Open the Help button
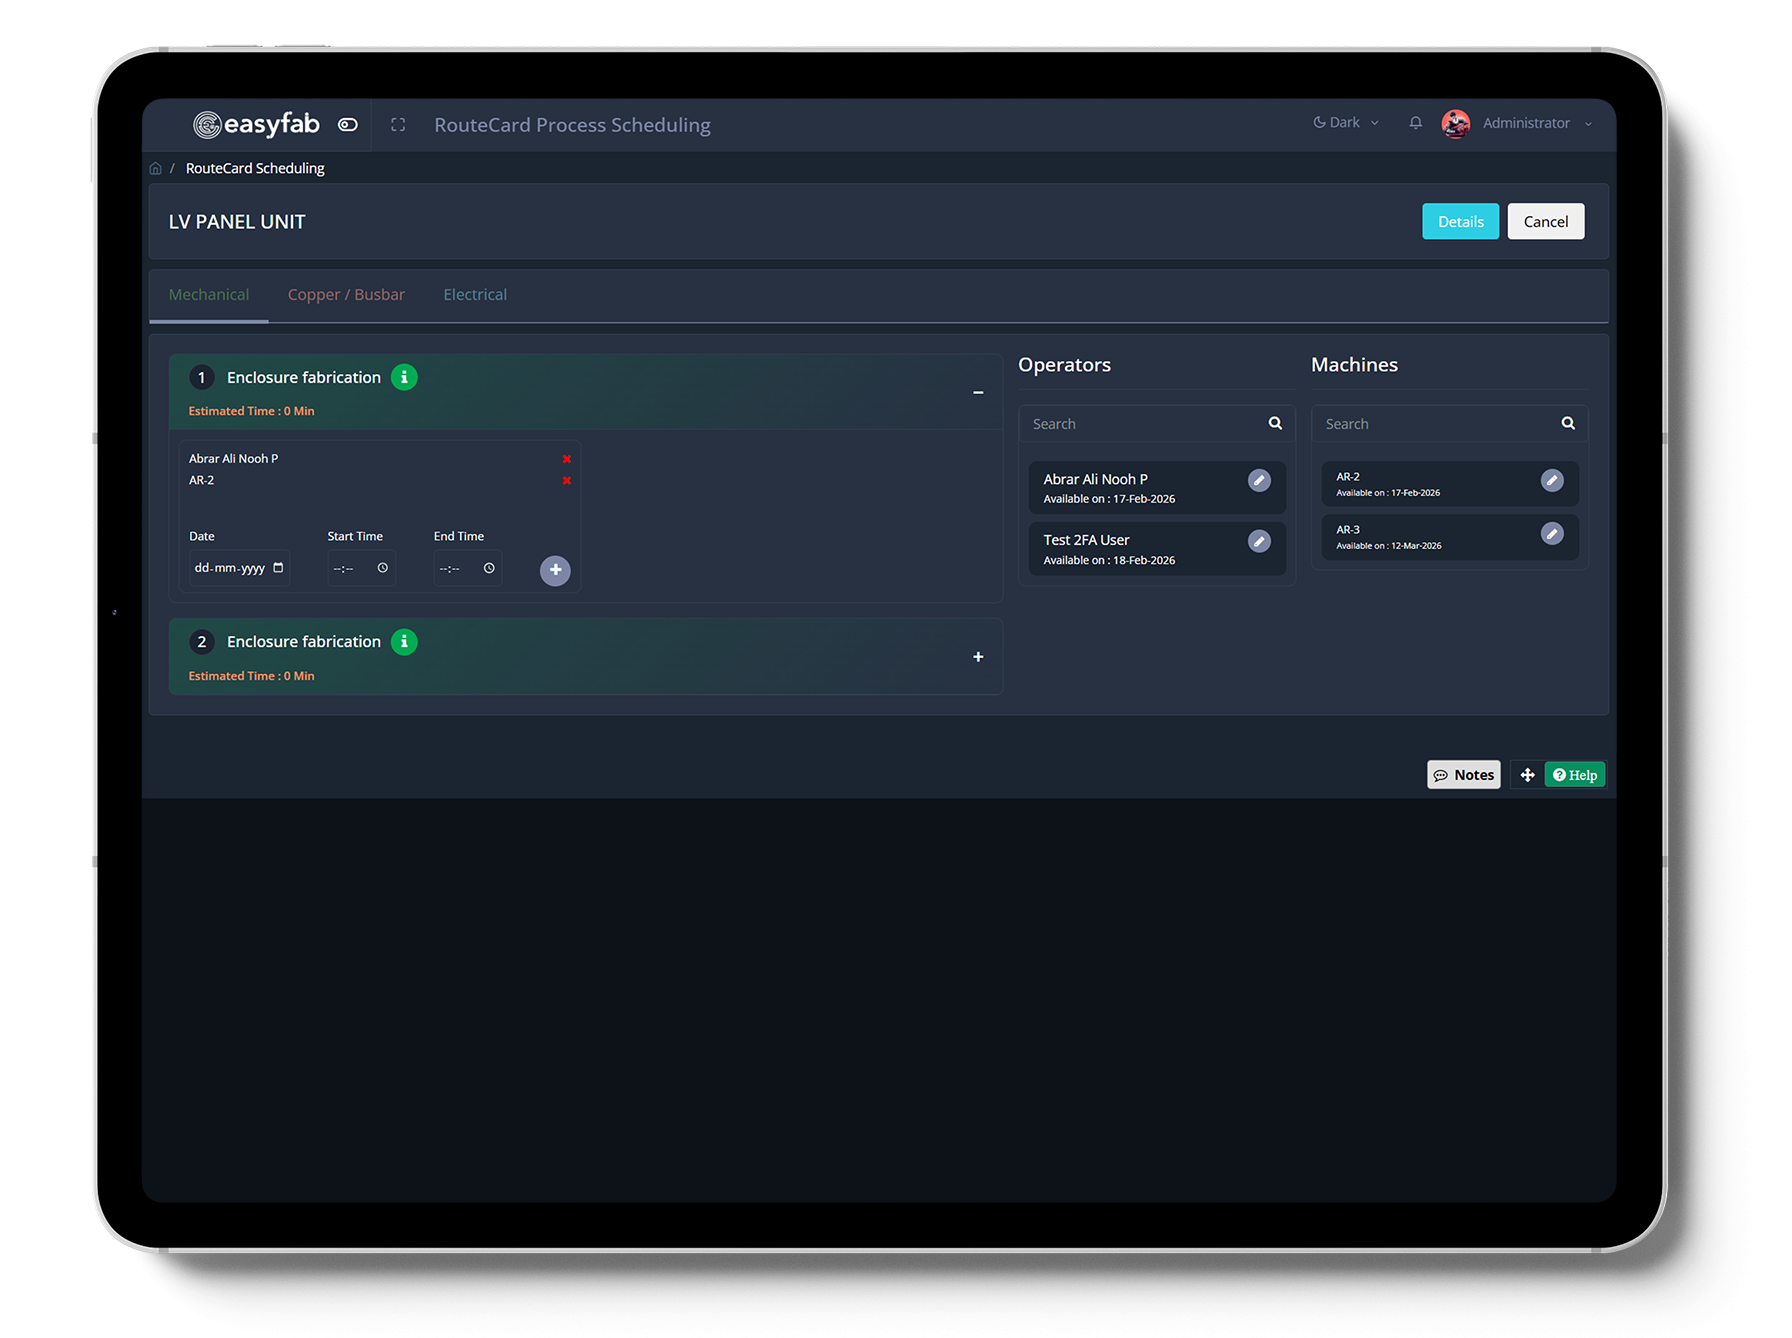Screen dimensions: 1792x1338 pyautogui.click(x=1575, y=775)
